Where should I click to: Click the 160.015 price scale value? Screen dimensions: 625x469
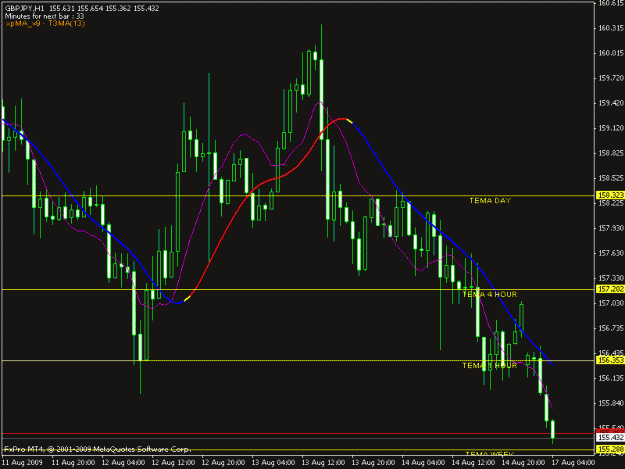pos(610,53)
